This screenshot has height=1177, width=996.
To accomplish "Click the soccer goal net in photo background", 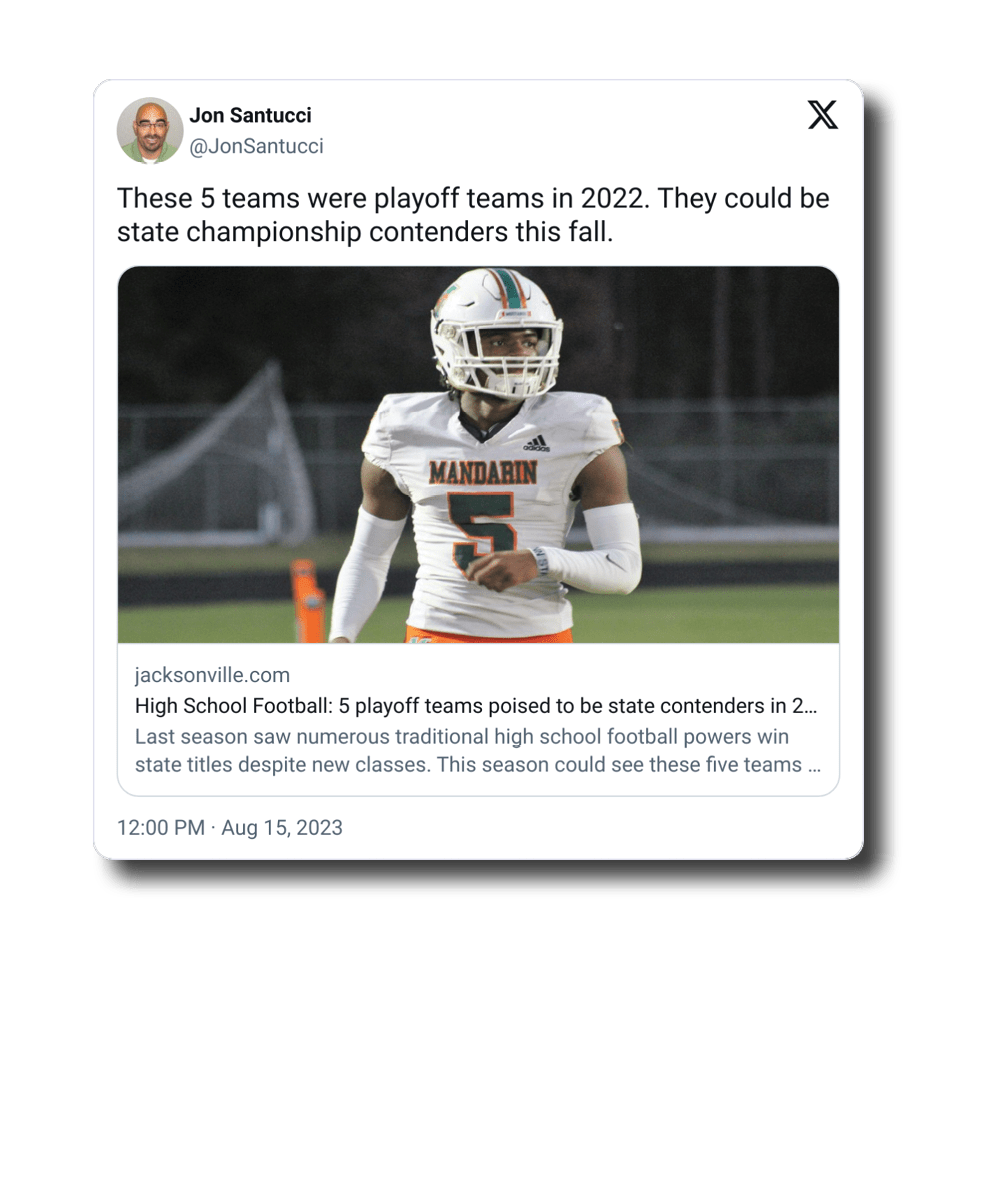I will [x=218, y=458].
